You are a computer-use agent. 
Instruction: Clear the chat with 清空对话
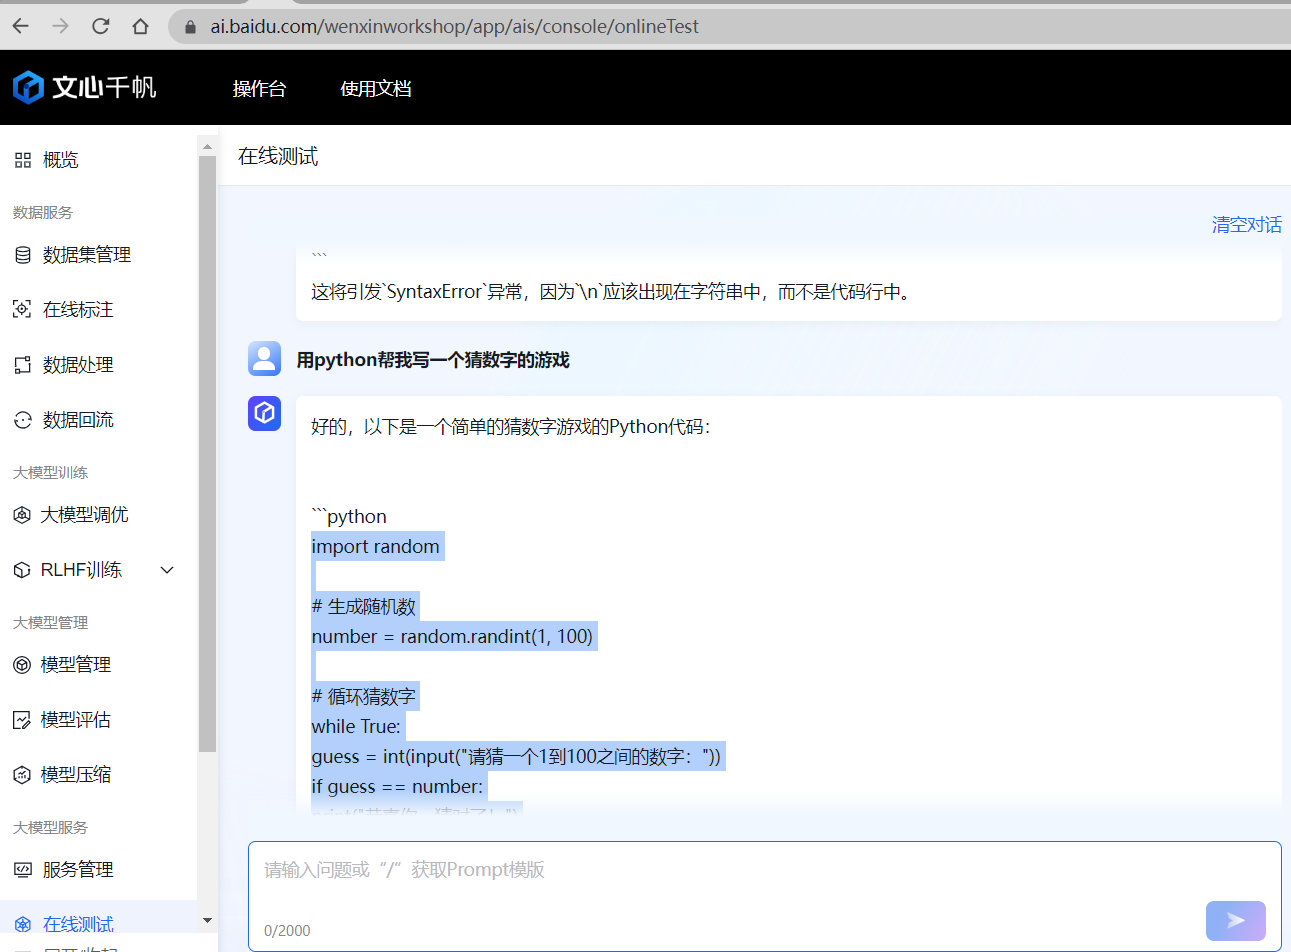pyautogui.click(x=1247, y=225)
